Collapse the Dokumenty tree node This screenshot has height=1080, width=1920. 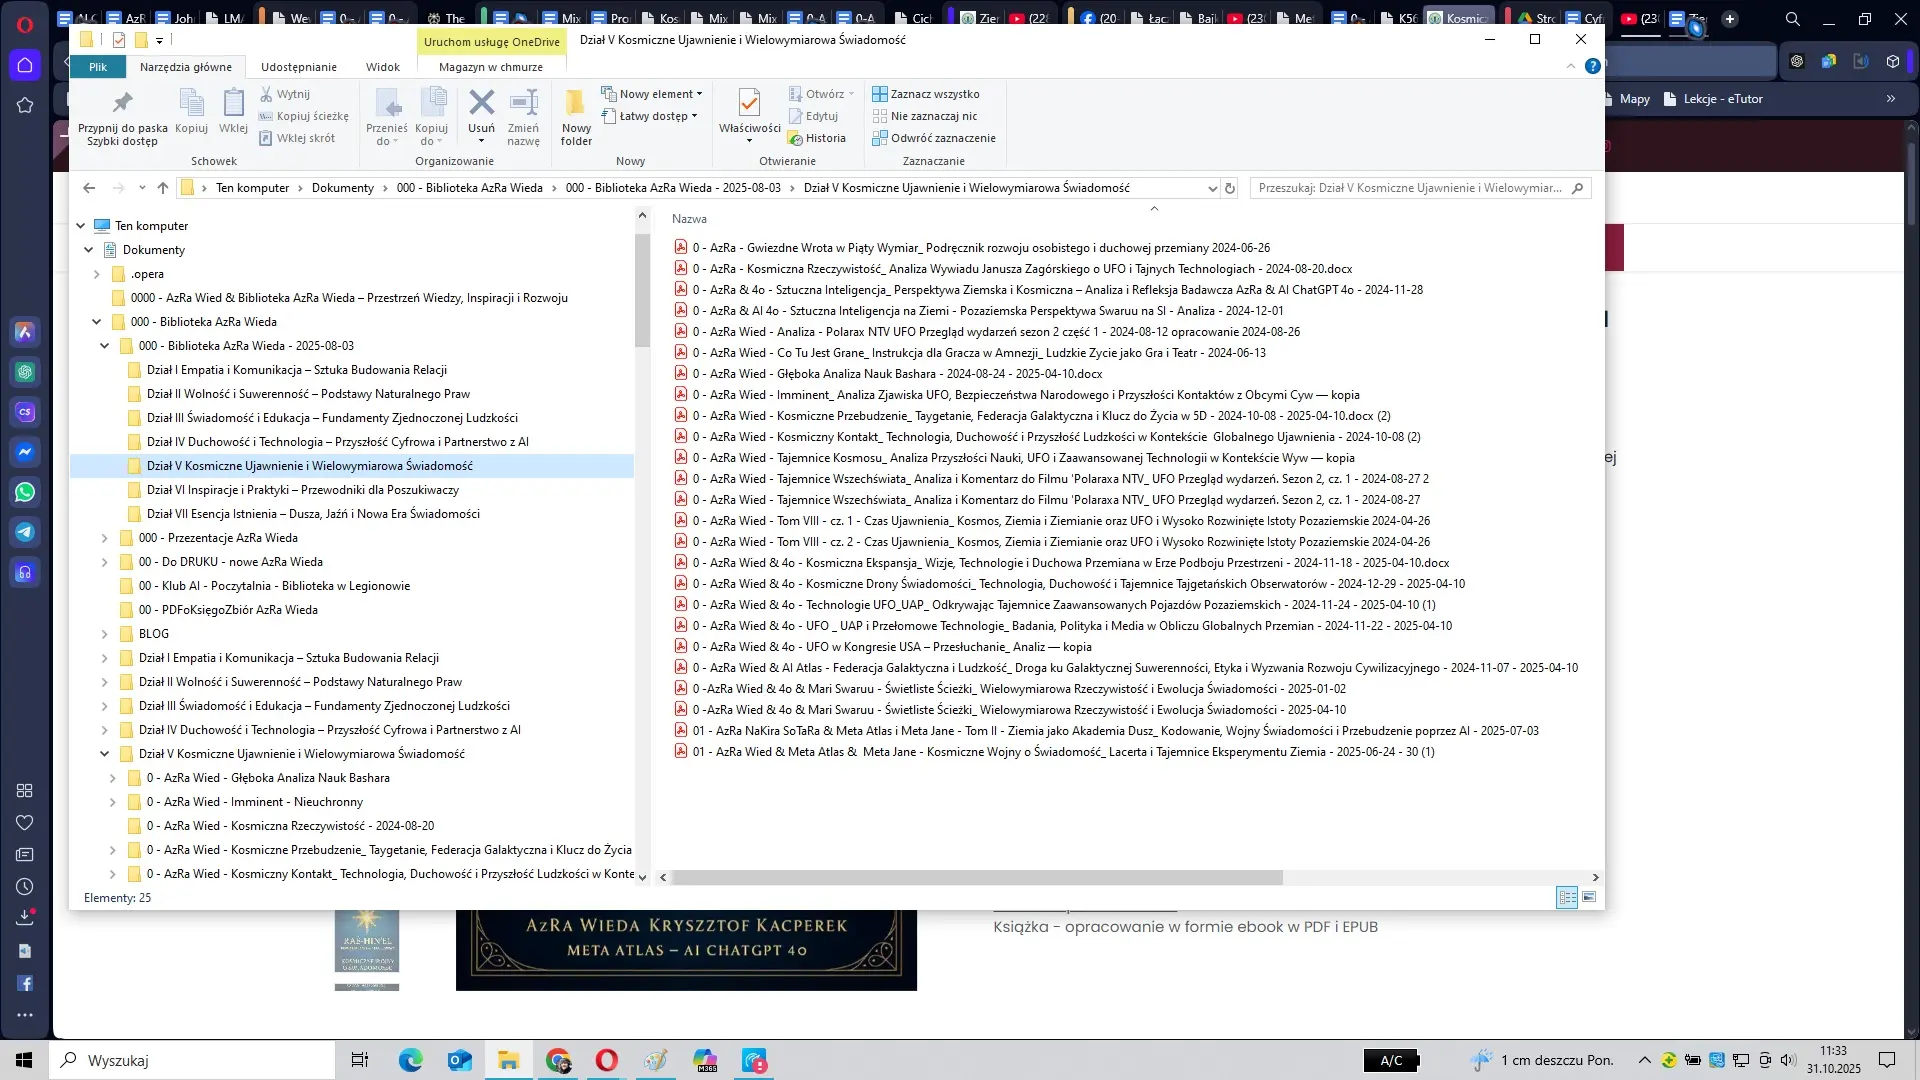(88, 250)
